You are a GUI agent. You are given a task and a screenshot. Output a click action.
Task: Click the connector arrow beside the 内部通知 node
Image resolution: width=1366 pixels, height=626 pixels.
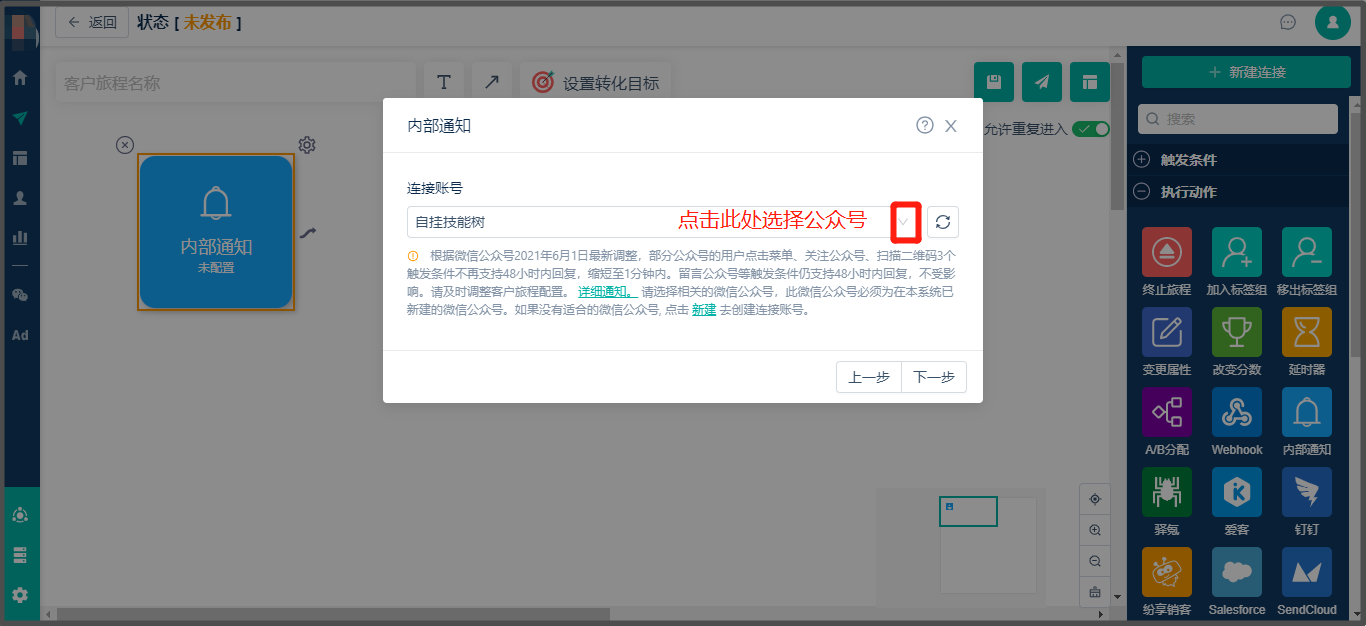[309, 233]
